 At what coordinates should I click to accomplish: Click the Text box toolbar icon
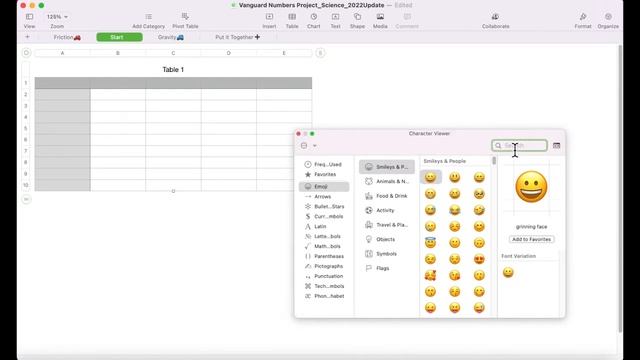point(335,17)
